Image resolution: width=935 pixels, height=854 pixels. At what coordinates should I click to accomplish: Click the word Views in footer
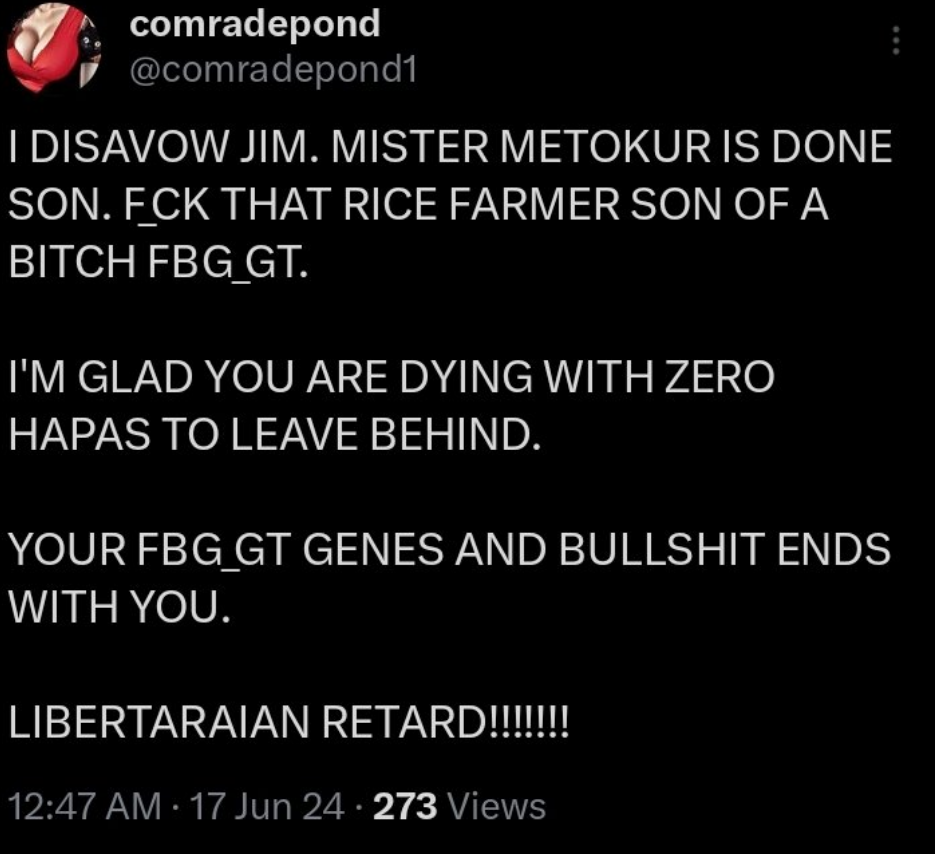(496, 806)
